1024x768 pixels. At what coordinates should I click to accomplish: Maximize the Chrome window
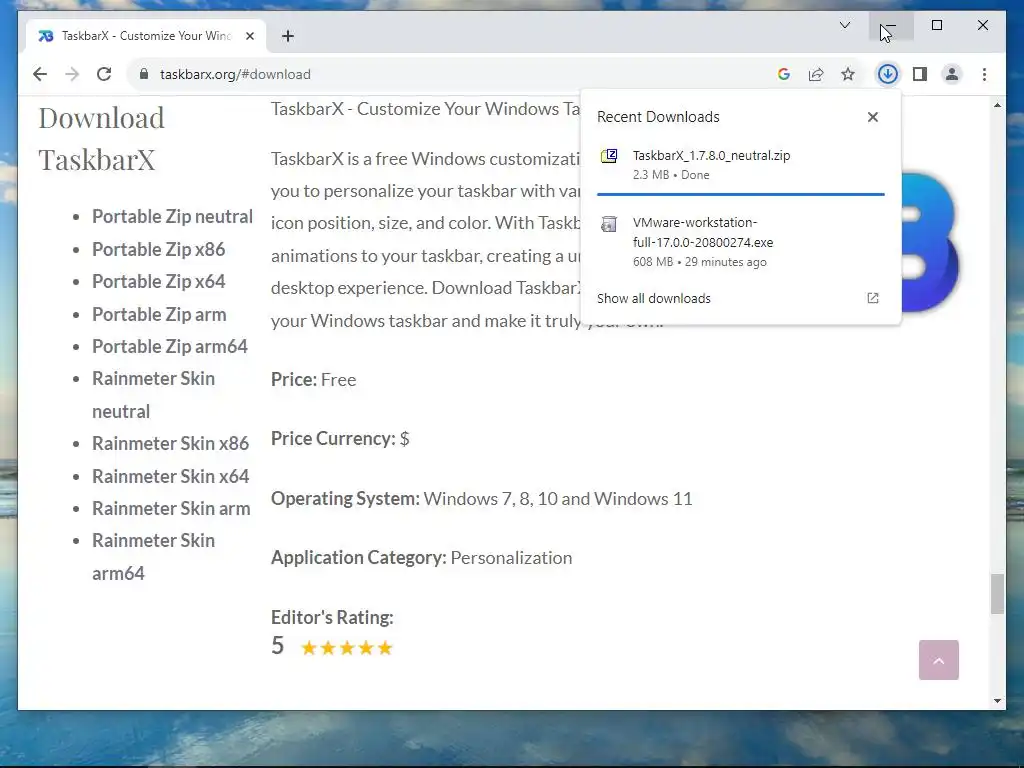pyautogui.click(x=936, y=25)
